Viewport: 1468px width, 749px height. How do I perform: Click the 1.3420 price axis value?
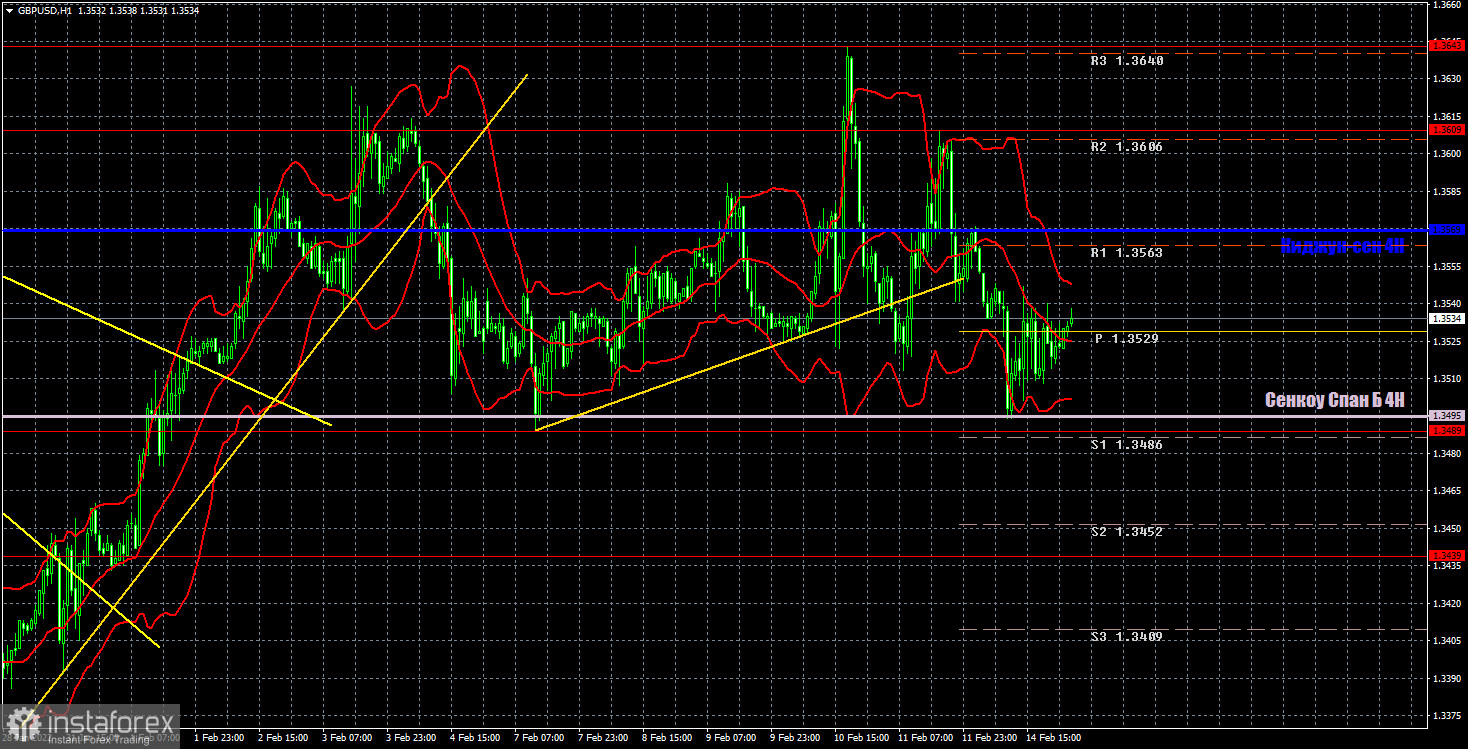click(x=1447, y=603)
